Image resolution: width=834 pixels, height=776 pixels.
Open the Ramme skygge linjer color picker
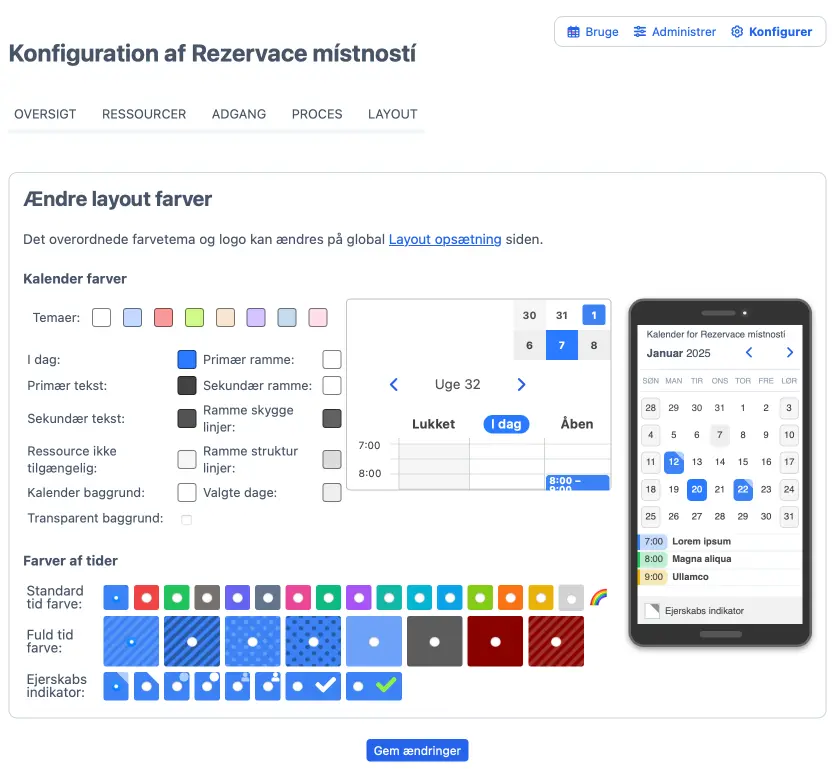[x=332, y=418]
